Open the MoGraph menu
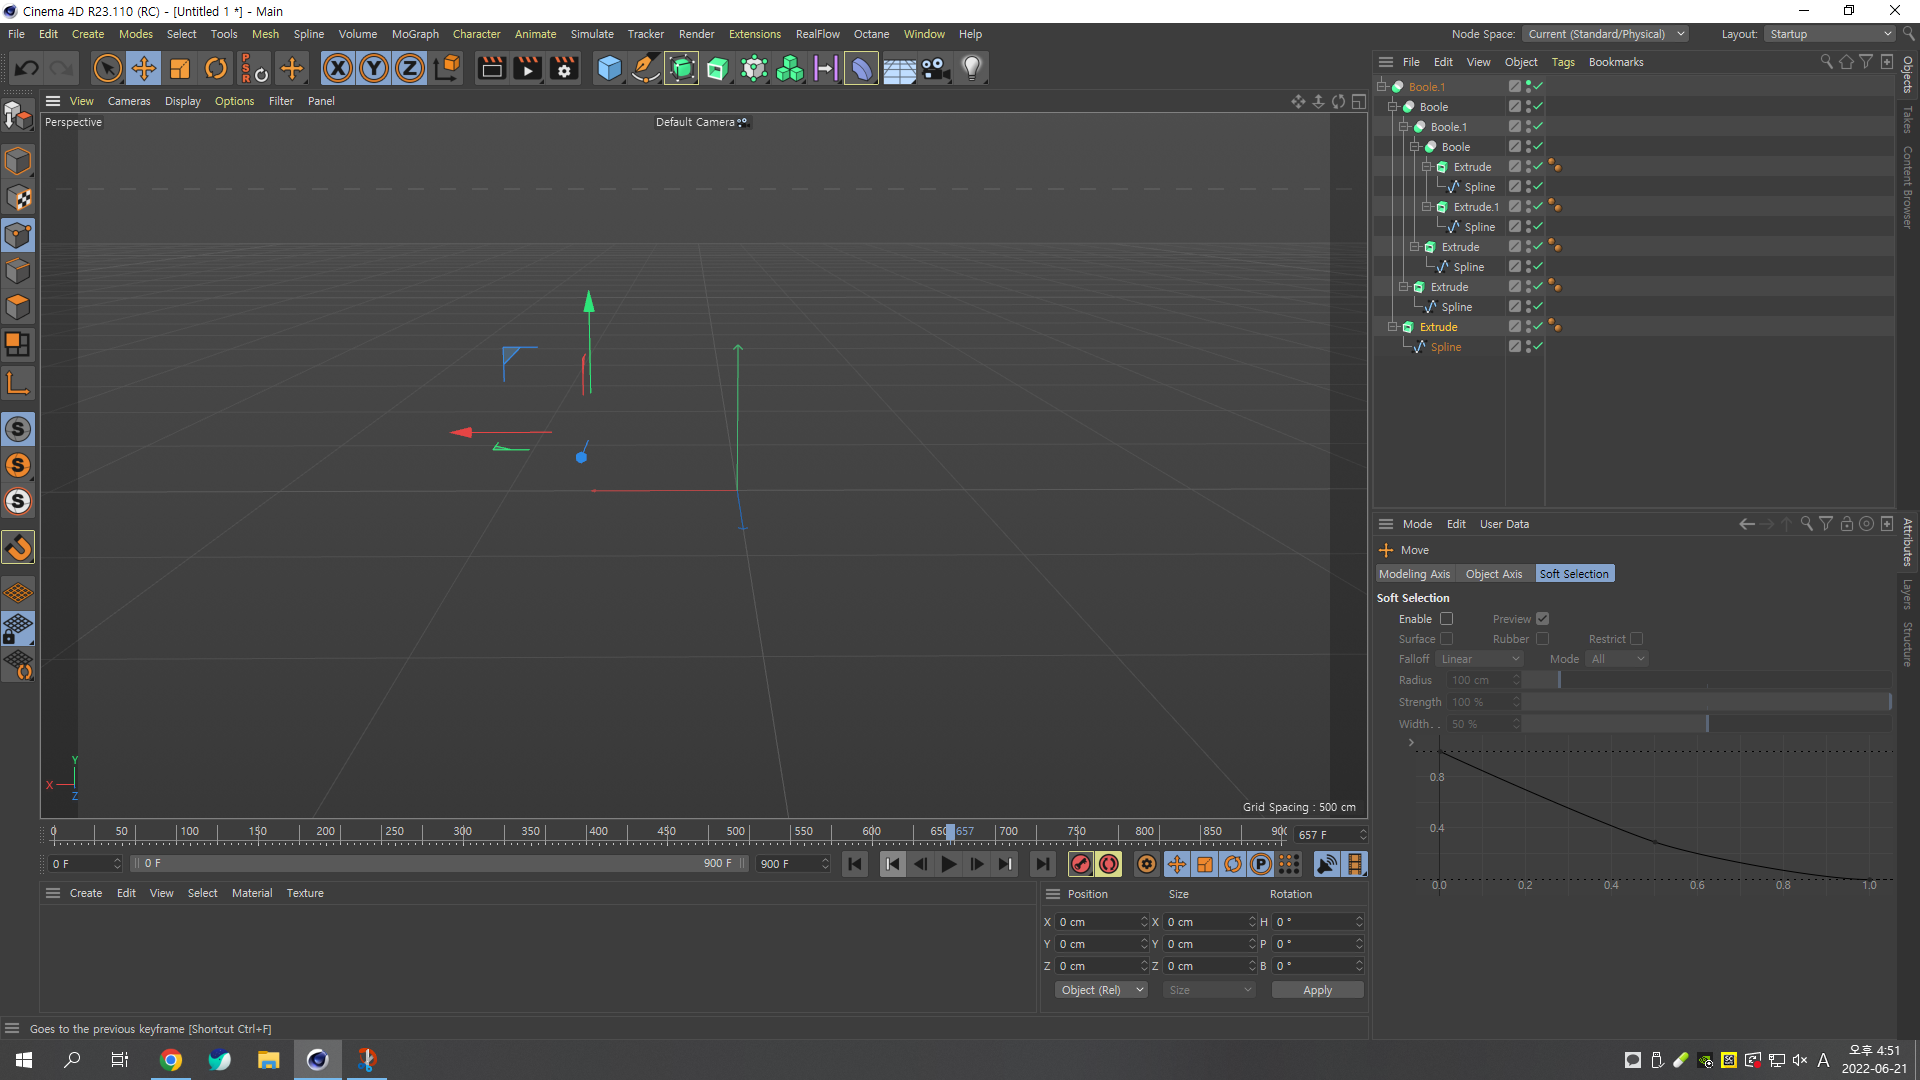 pos(415,34)
